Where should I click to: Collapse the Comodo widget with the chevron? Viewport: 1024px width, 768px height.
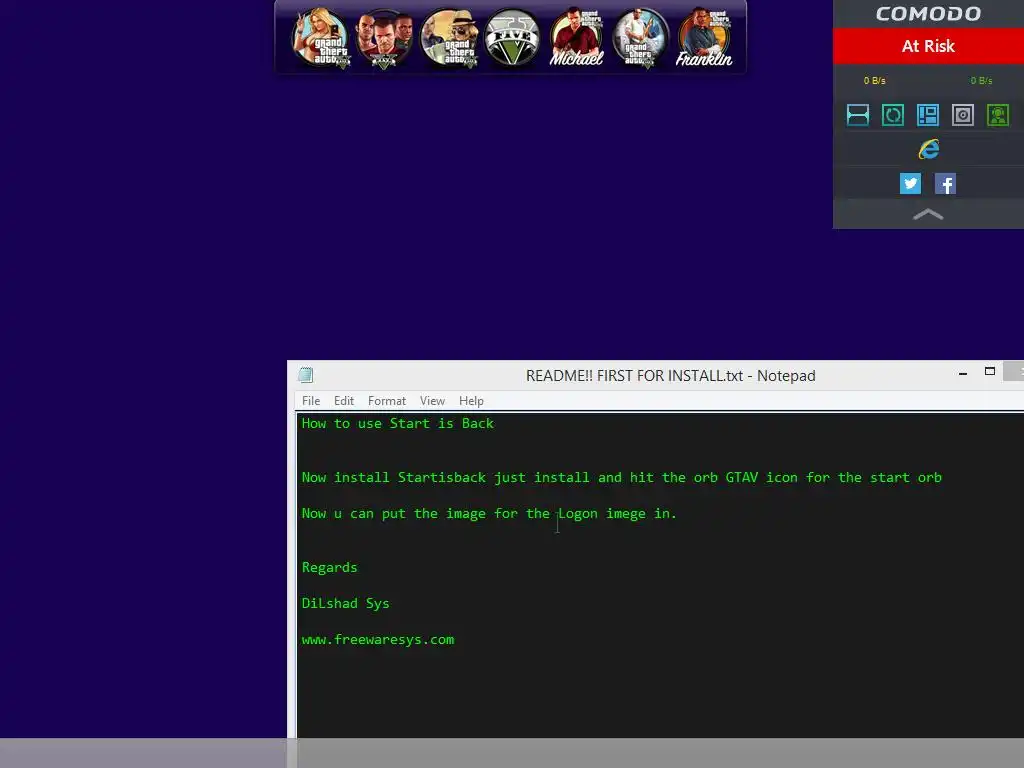[x=928, y=214]
